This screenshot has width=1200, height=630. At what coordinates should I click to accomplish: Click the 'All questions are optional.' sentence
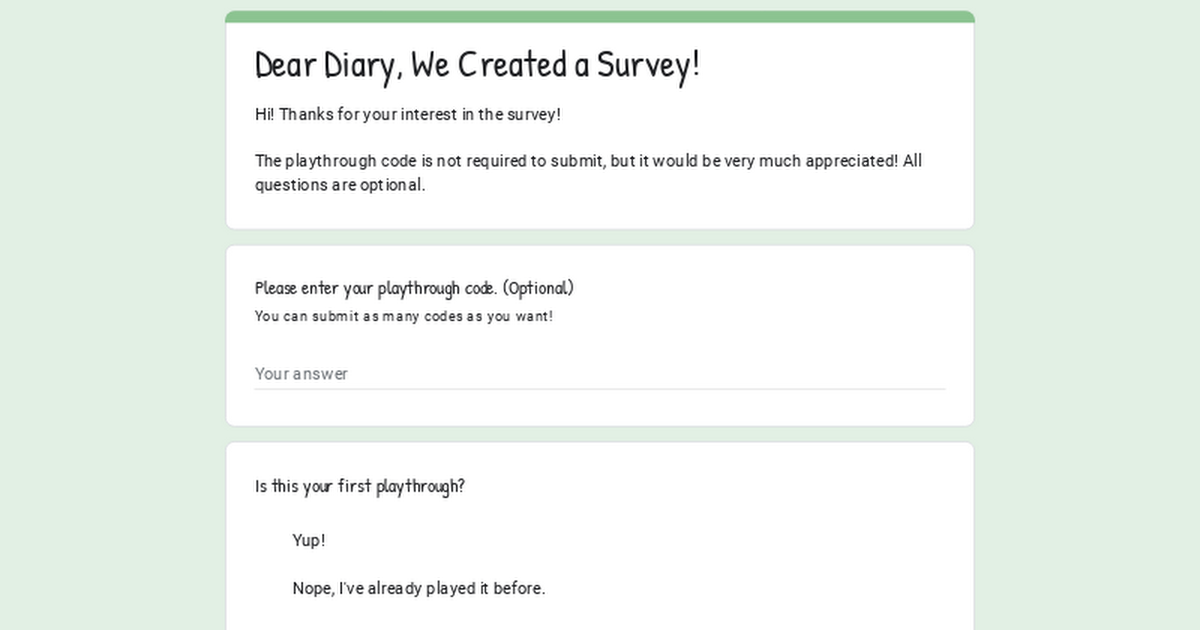588,173
